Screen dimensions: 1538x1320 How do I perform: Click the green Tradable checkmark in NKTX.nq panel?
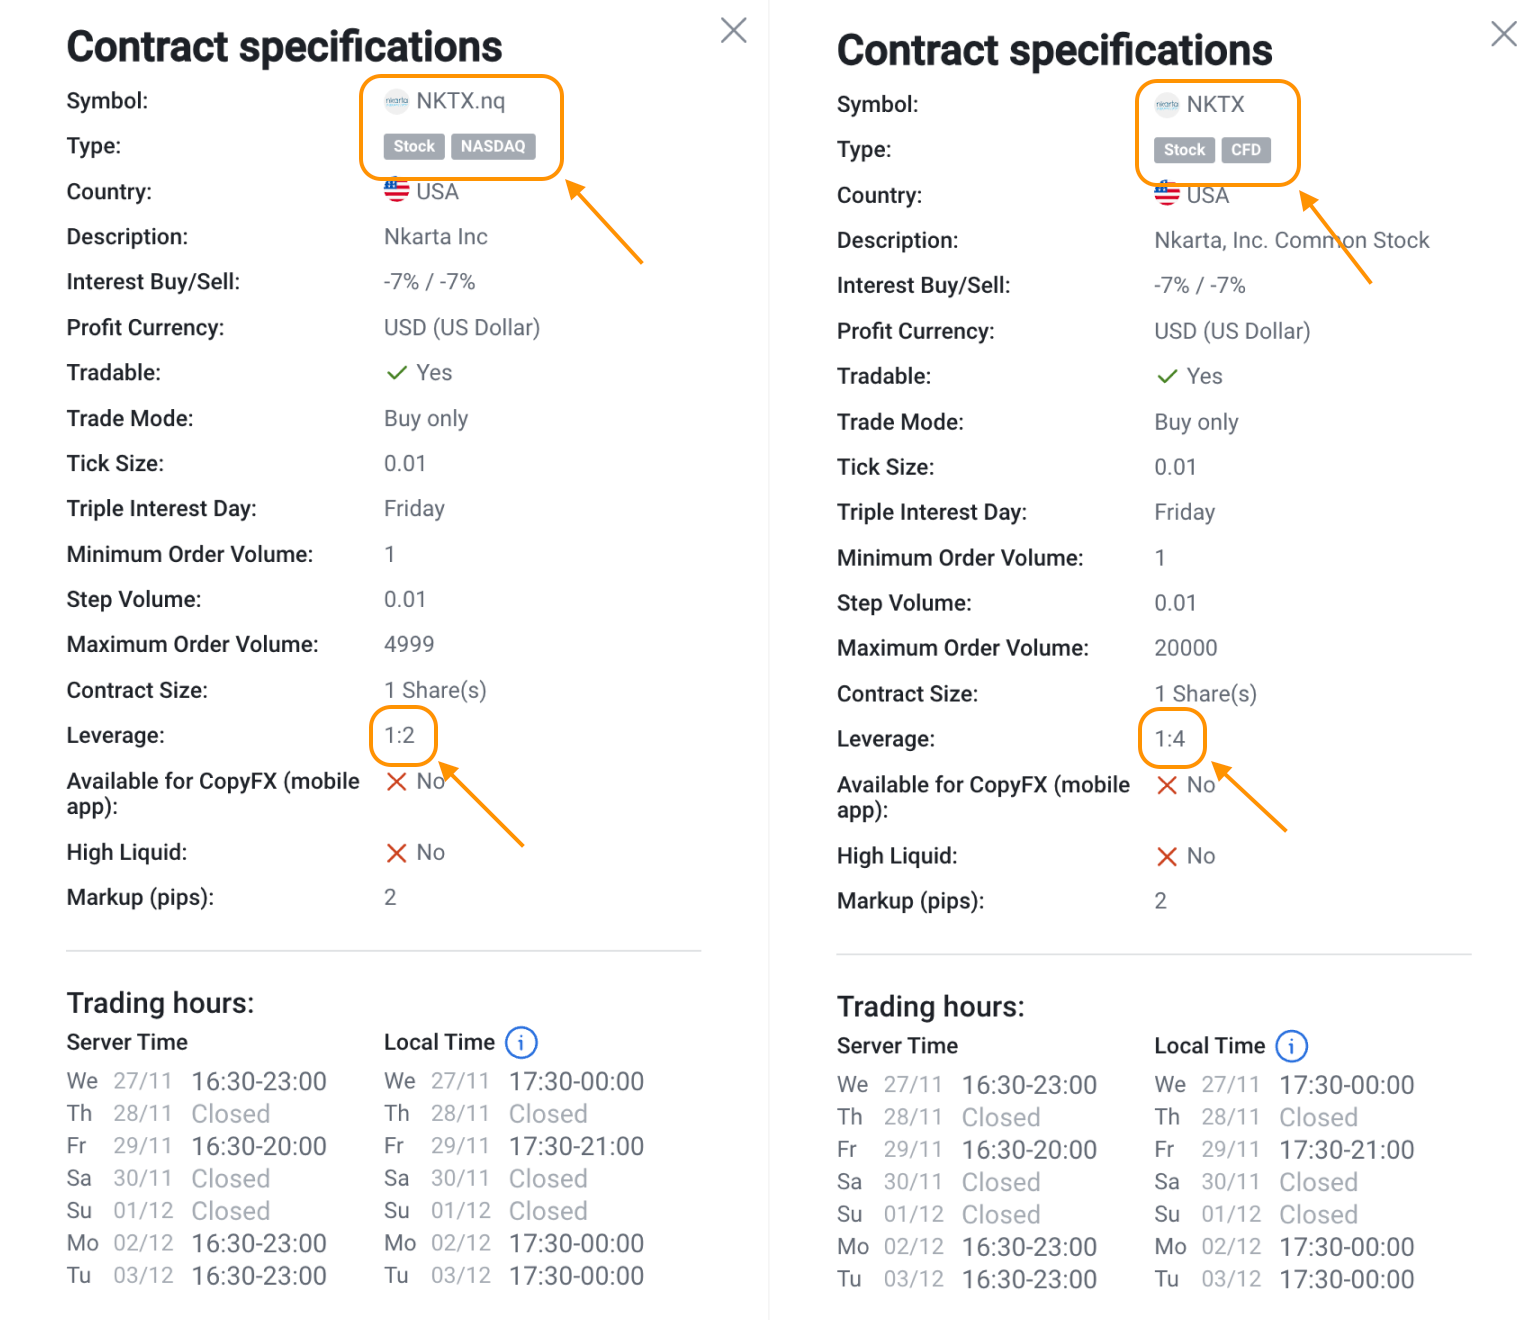[x=397, y=373]
